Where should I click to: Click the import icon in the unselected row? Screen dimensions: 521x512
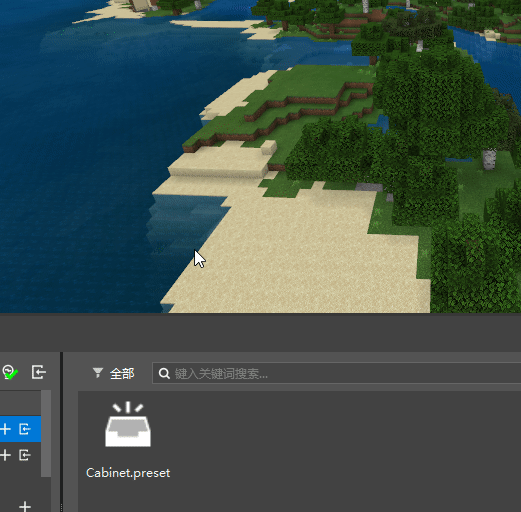[25, 455]
